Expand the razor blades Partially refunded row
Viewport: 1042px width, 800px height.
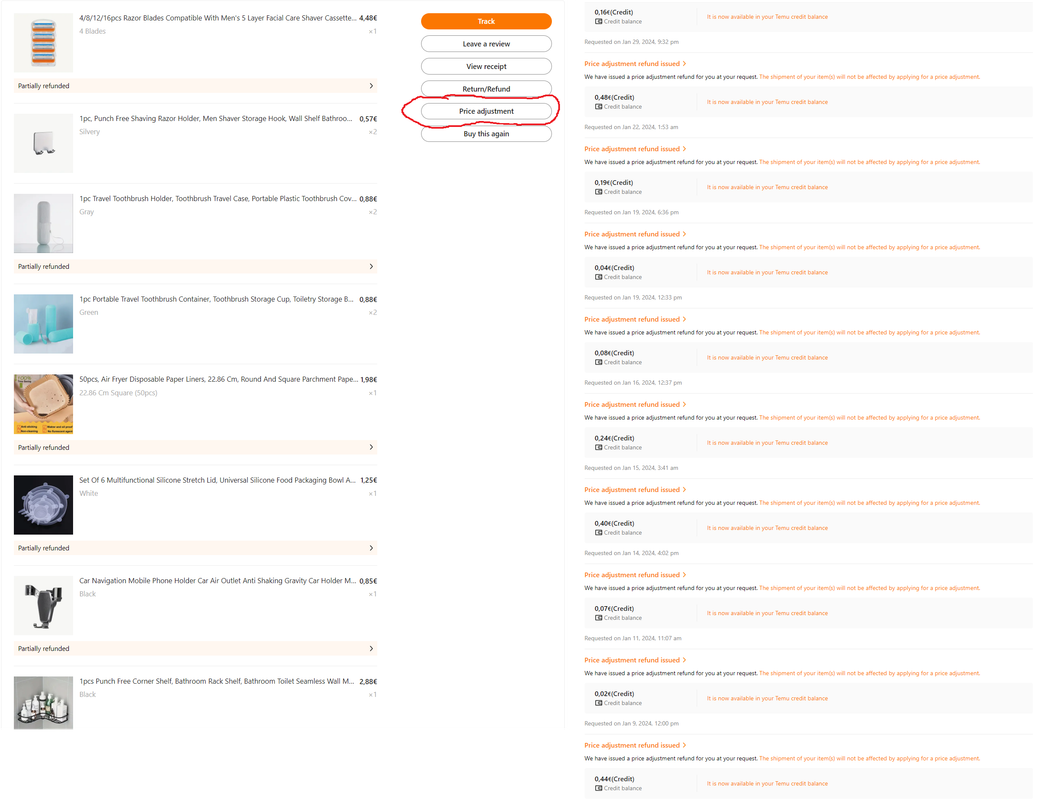tap(197, 86)
